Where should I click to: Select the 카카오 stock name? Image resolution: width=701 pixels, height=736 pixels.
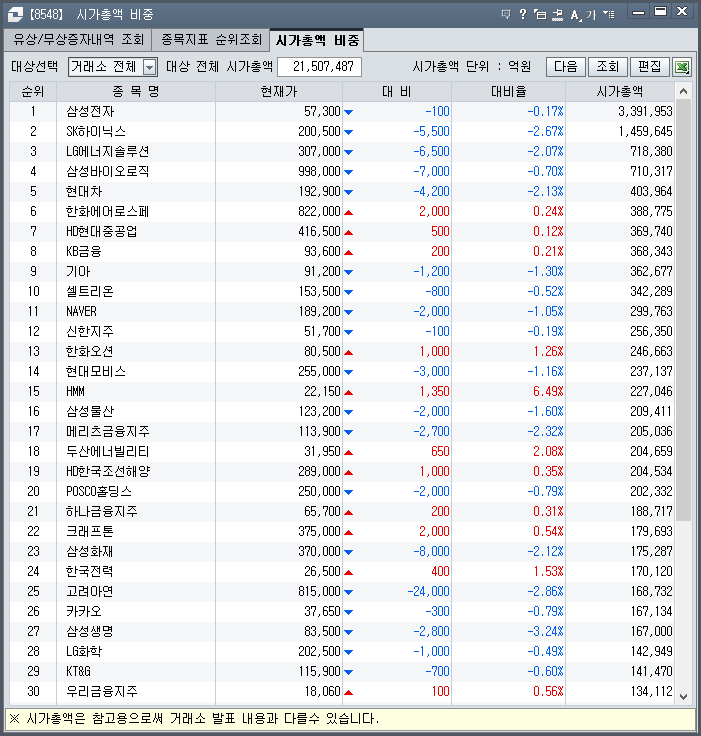pyautogui.click(x=84, y=612)
